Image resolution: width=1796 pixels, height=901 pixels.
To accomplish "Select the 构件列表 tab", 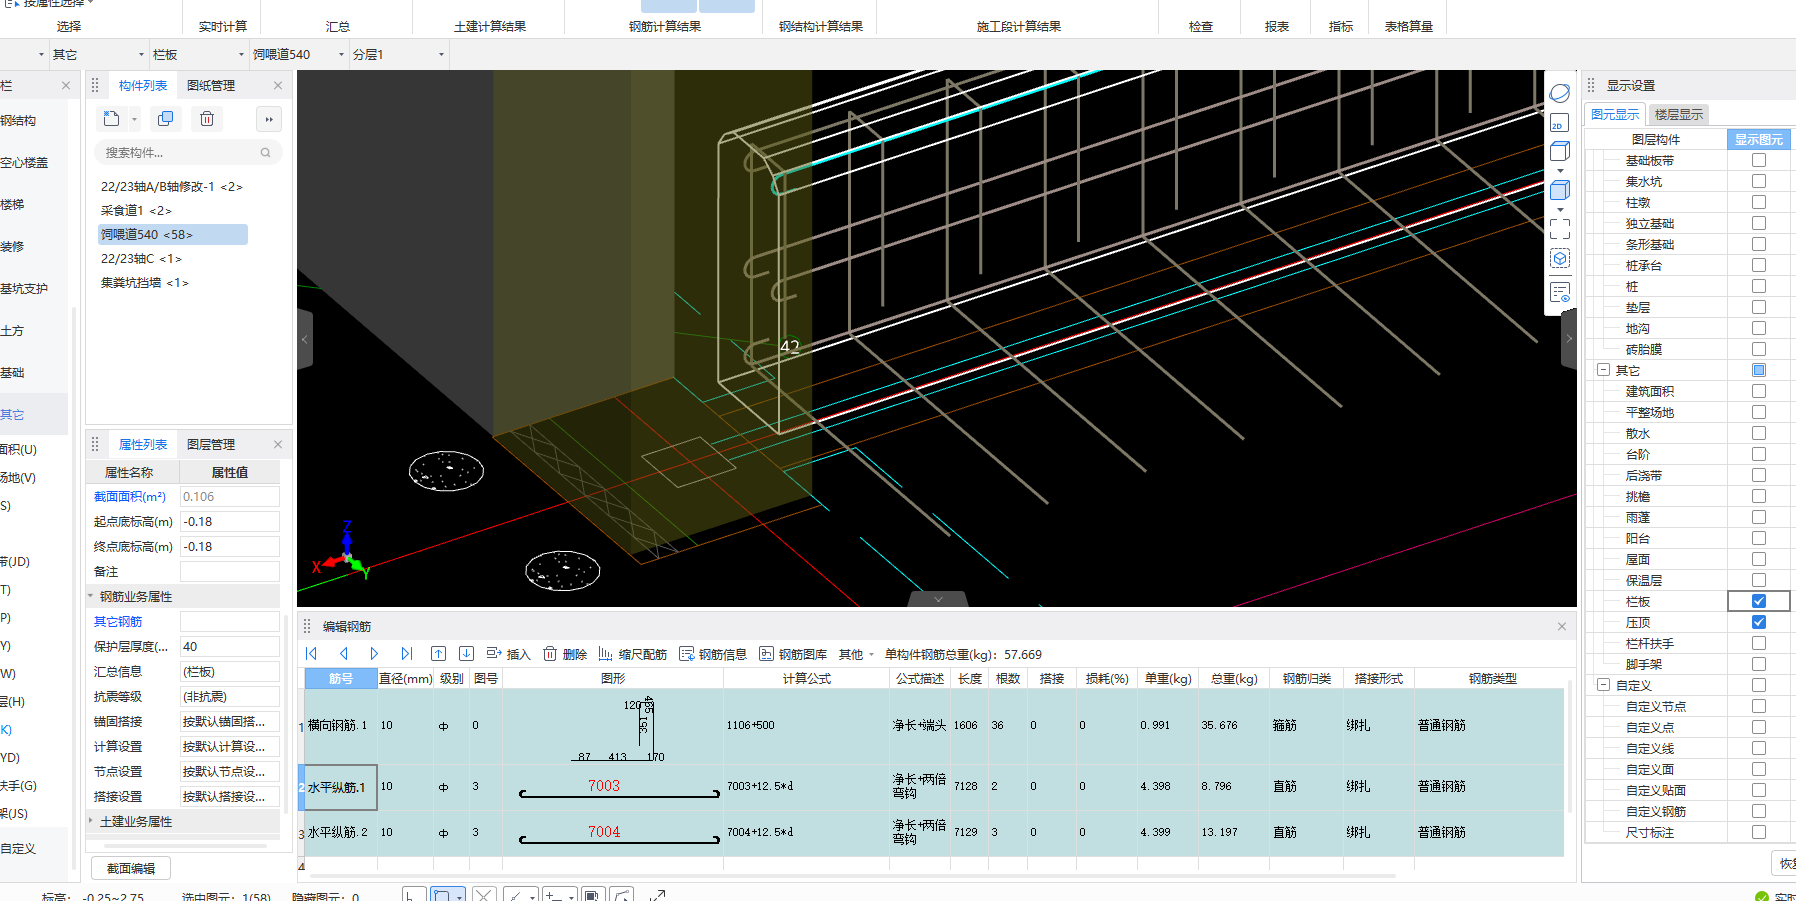I will 143,86.
